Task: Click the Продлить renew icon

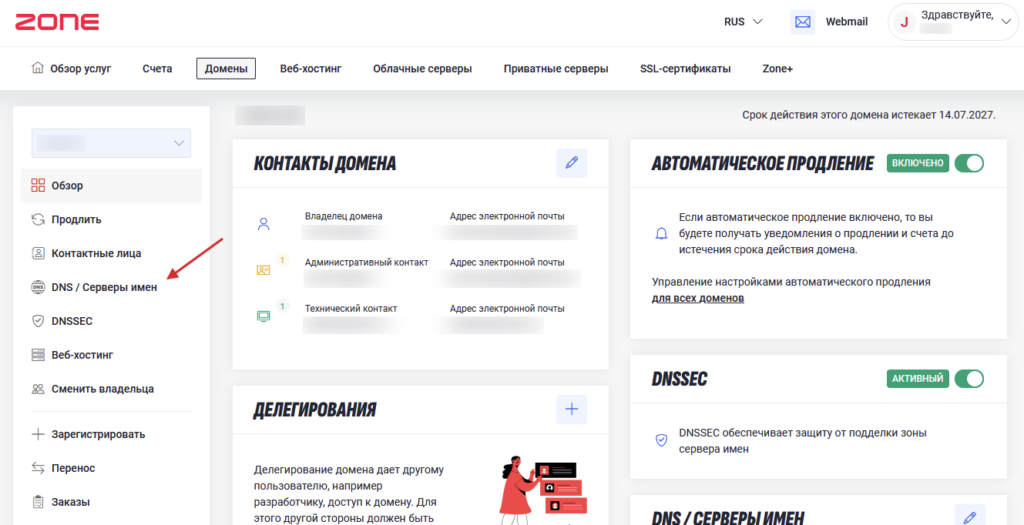Action: (38, 219)
